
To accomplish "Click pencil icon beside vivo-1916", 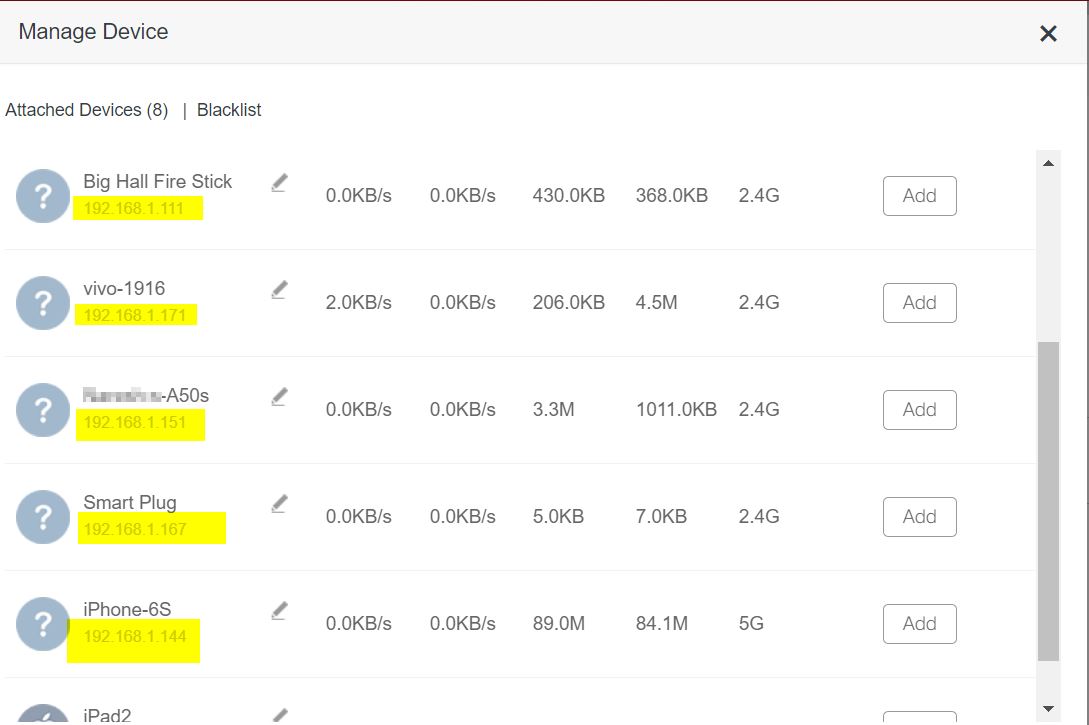I will point(279,290).
